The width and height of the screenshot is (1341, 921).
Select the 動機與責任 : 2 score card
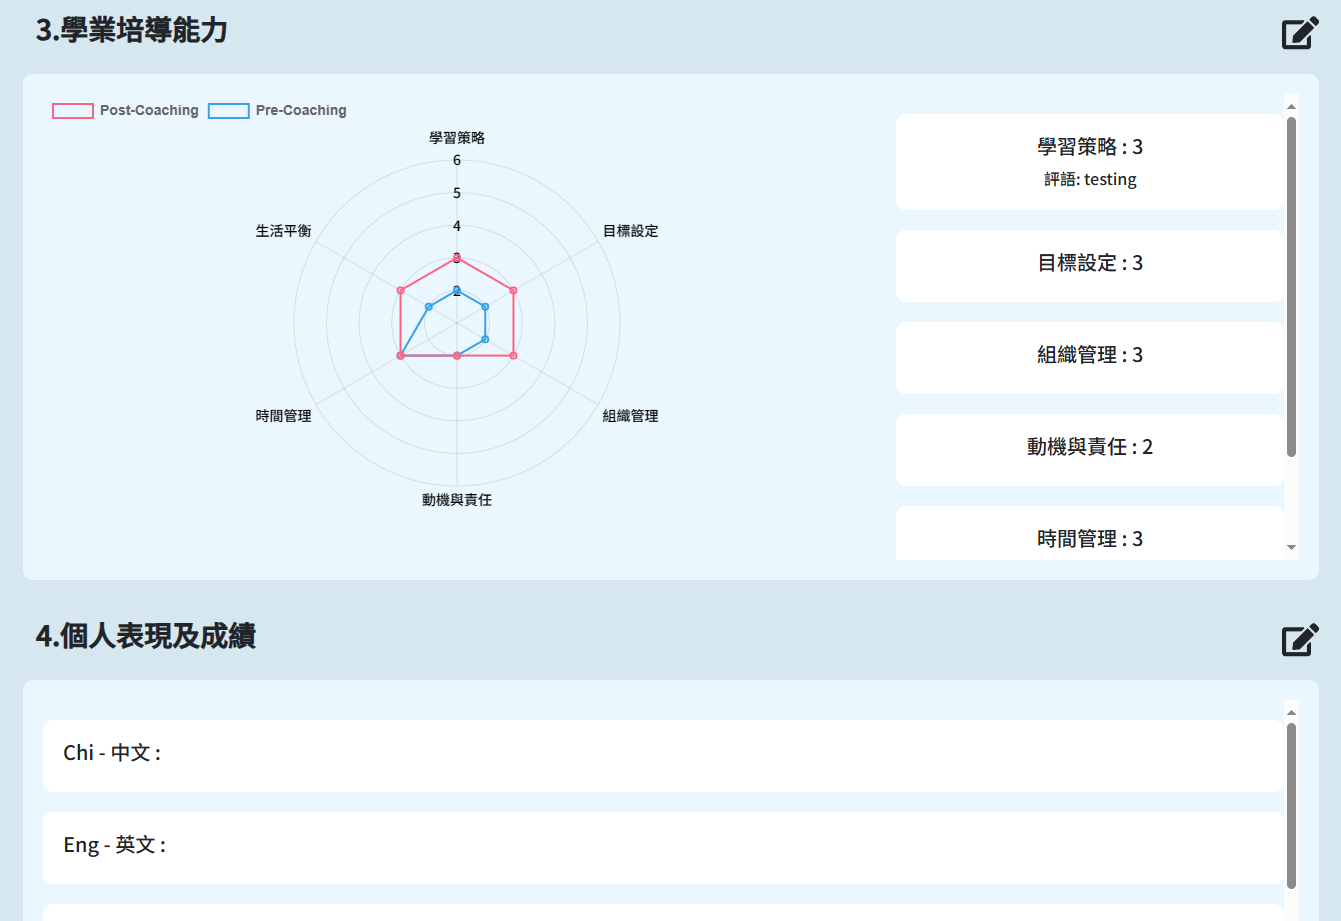tap(1089, 450)
